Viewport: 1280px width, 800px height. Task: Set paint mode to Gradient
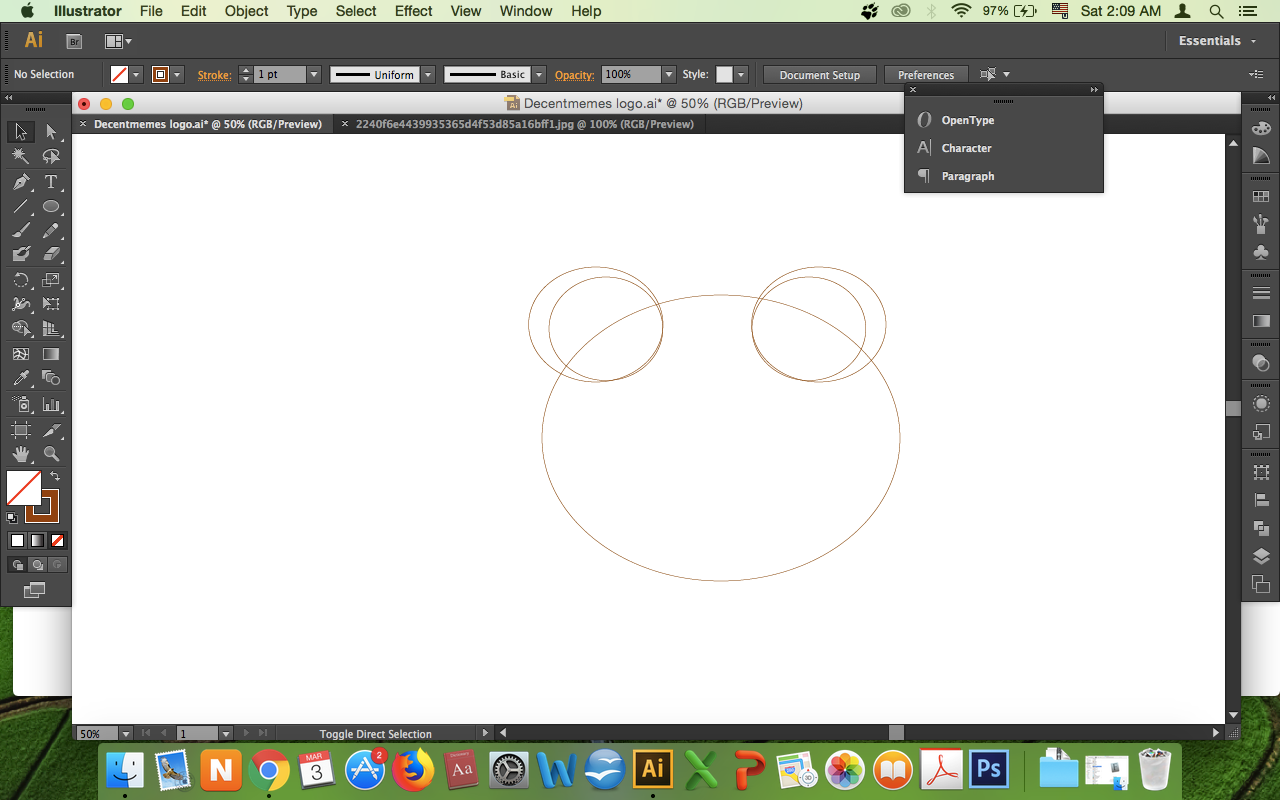pos(37,540)
